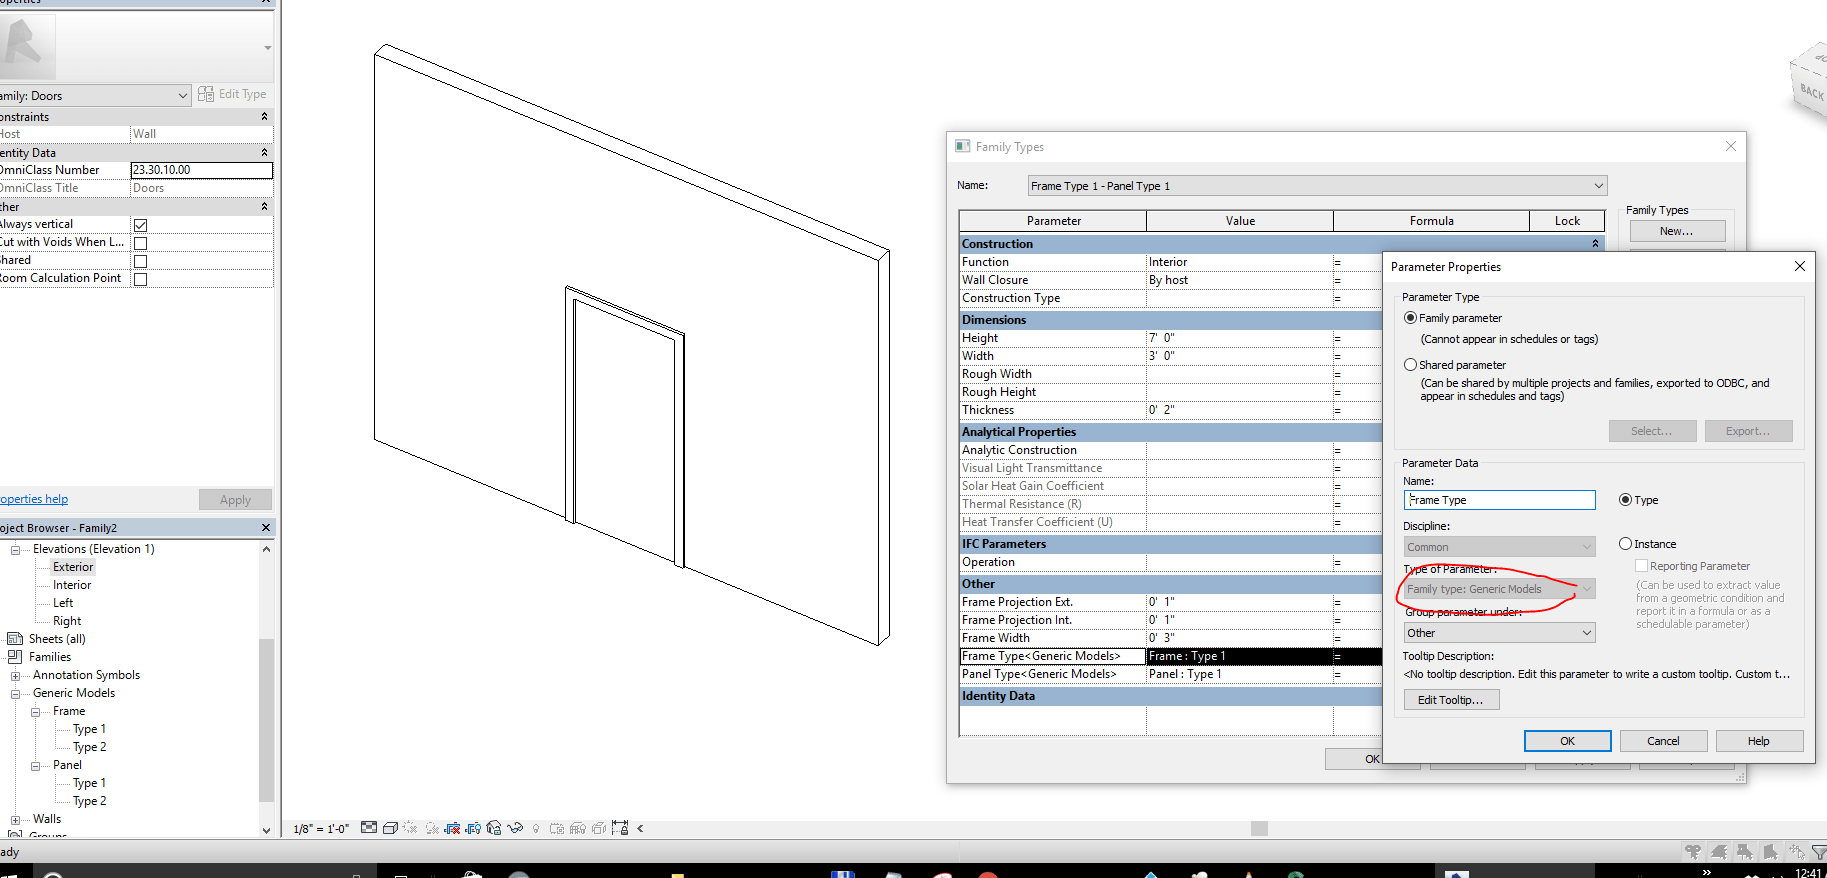Viewport: 1827px width, 878px height.
Task: Toggle Select Pinned Elements status bar icon
Action: coord(1745,852)
